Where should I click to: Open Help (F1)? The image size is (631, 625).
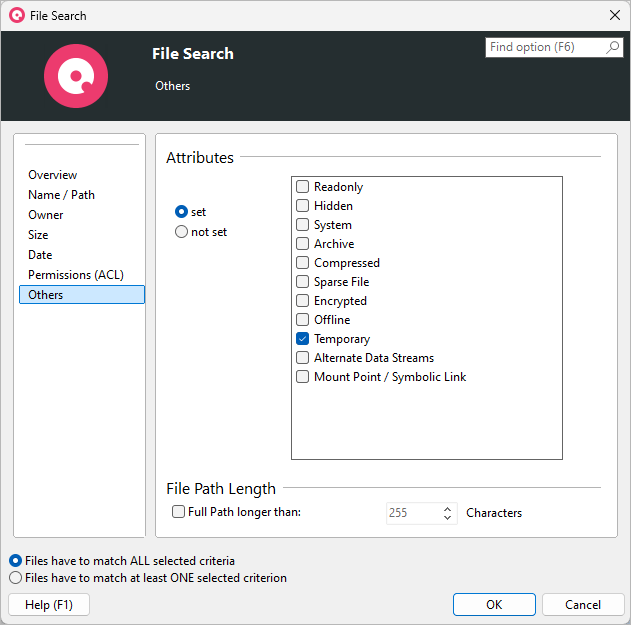tap(48, 605)
